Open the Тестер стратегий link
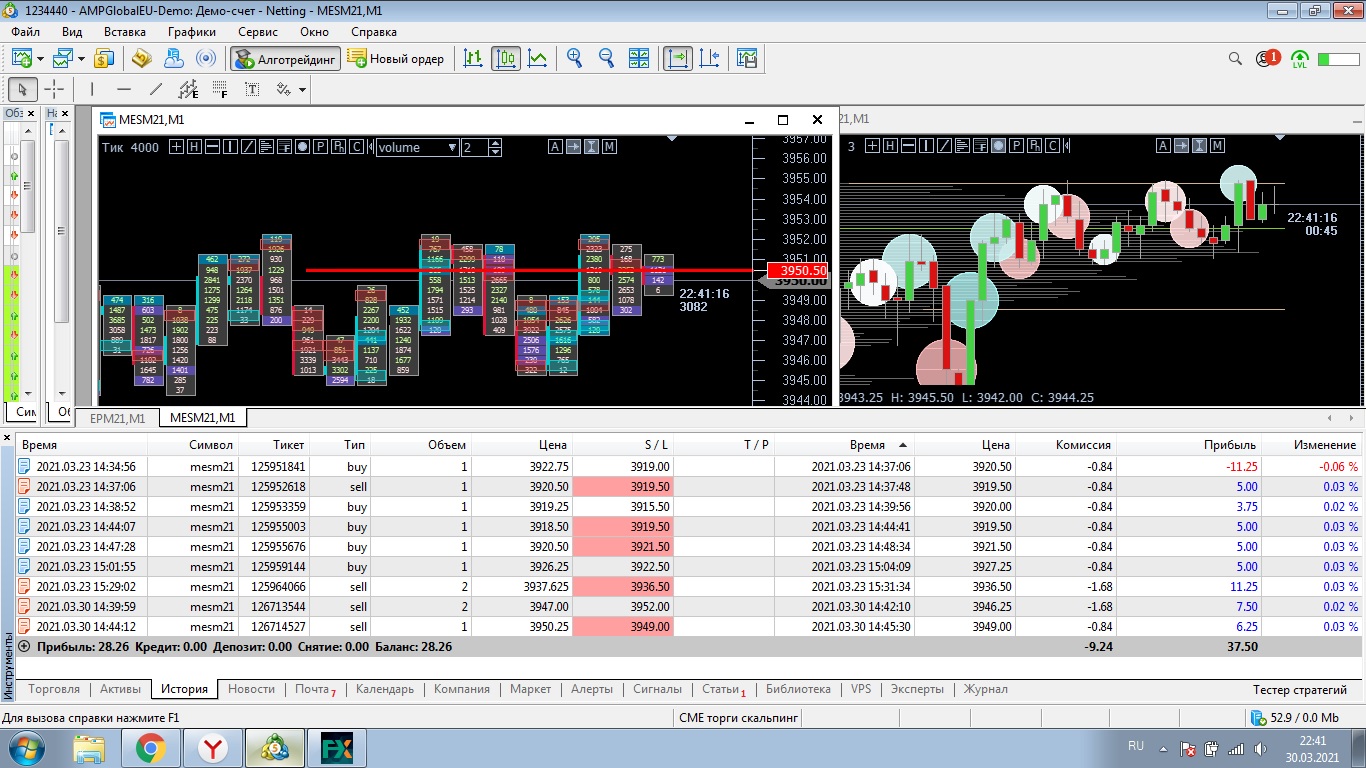 [x=1300, y=690]
